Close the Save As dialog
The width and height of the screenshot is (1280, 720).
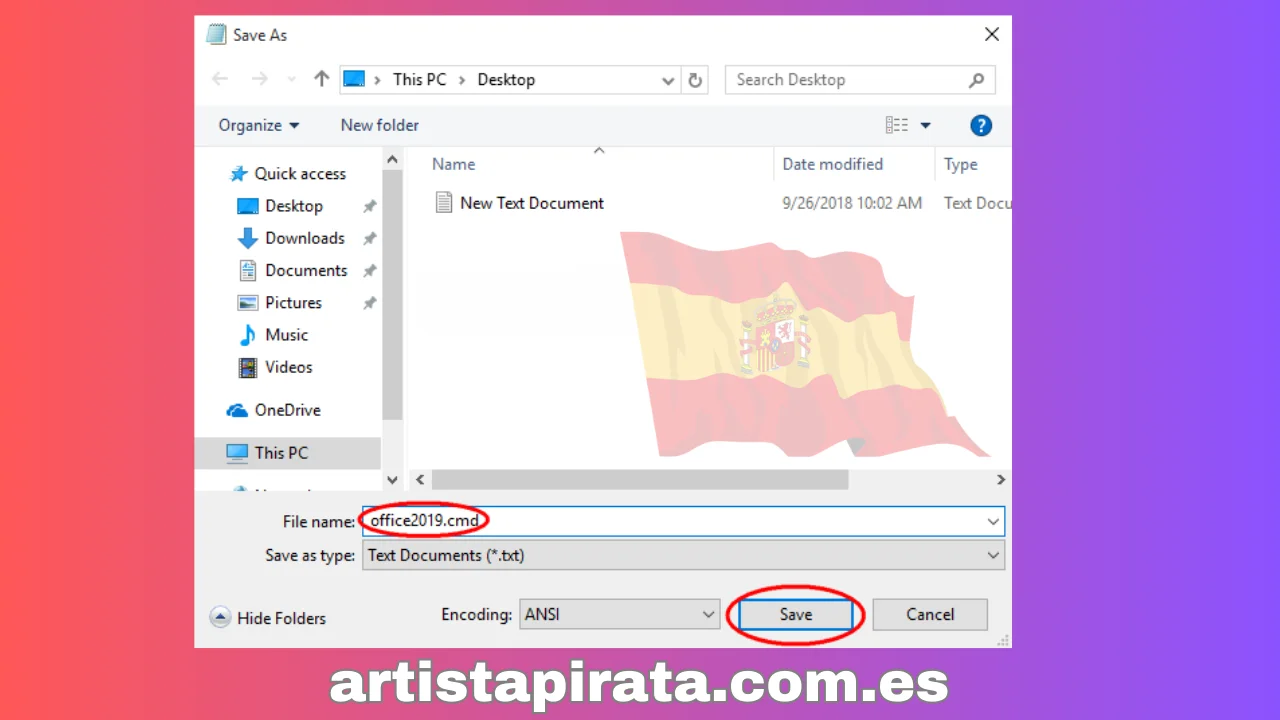pyautogui.click(x=991, y=35)
